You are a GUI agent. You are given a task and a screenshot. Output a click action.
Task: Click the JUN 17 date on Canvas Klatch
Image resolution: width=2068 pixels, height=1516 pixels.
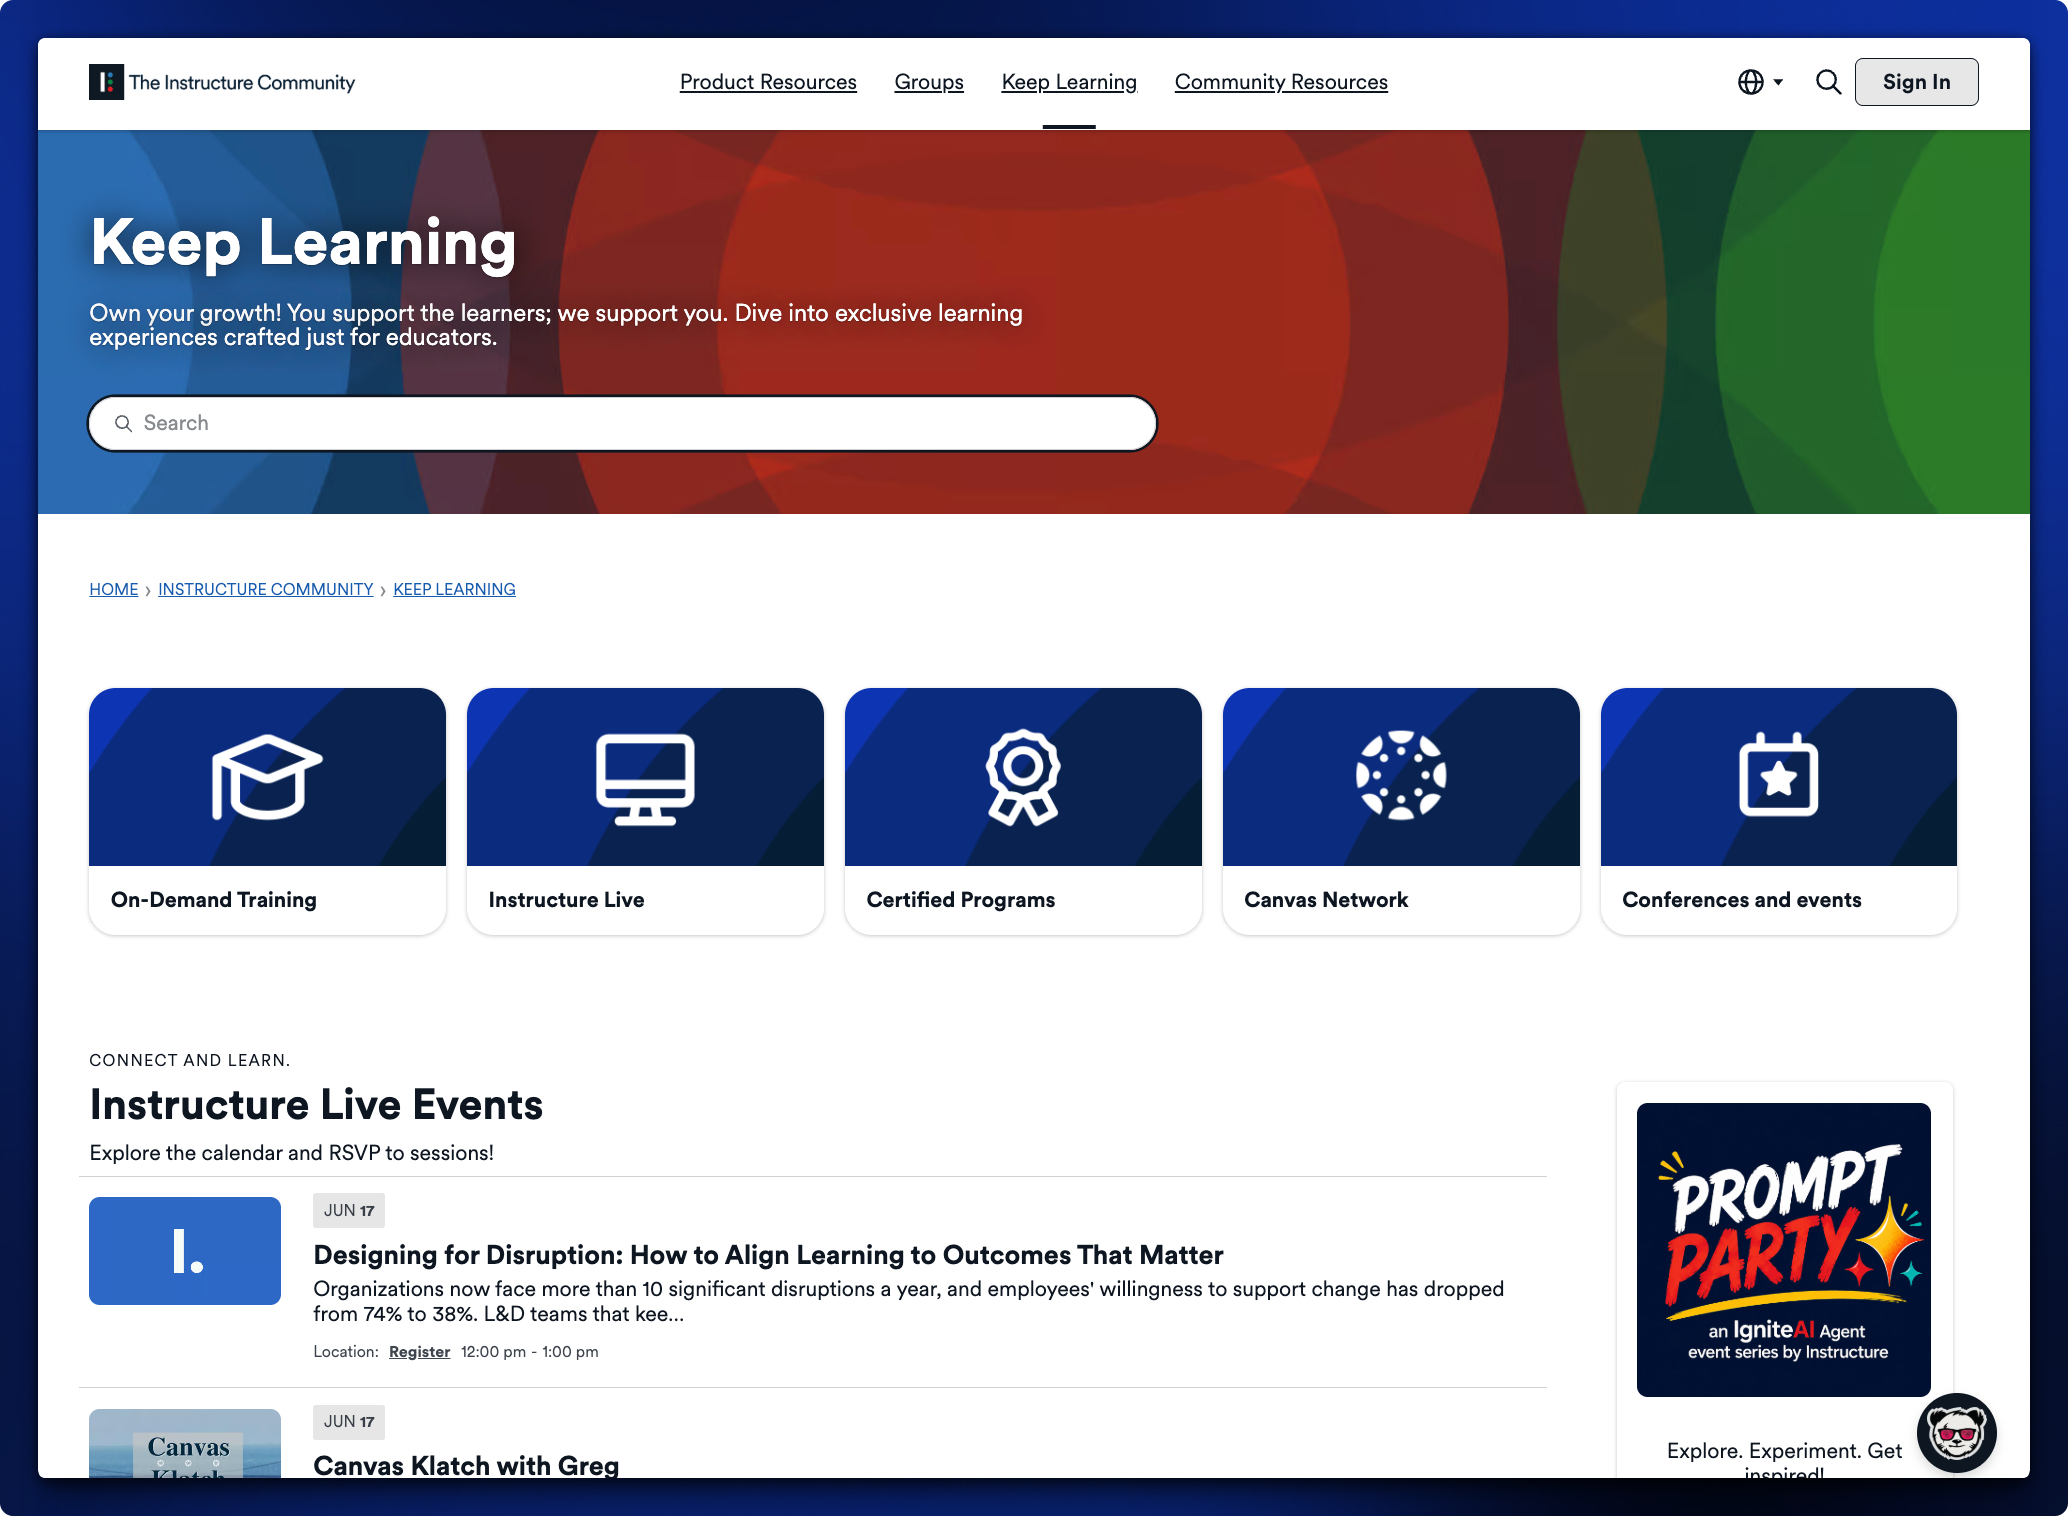pyautogui.click(x=348, y=1421)
